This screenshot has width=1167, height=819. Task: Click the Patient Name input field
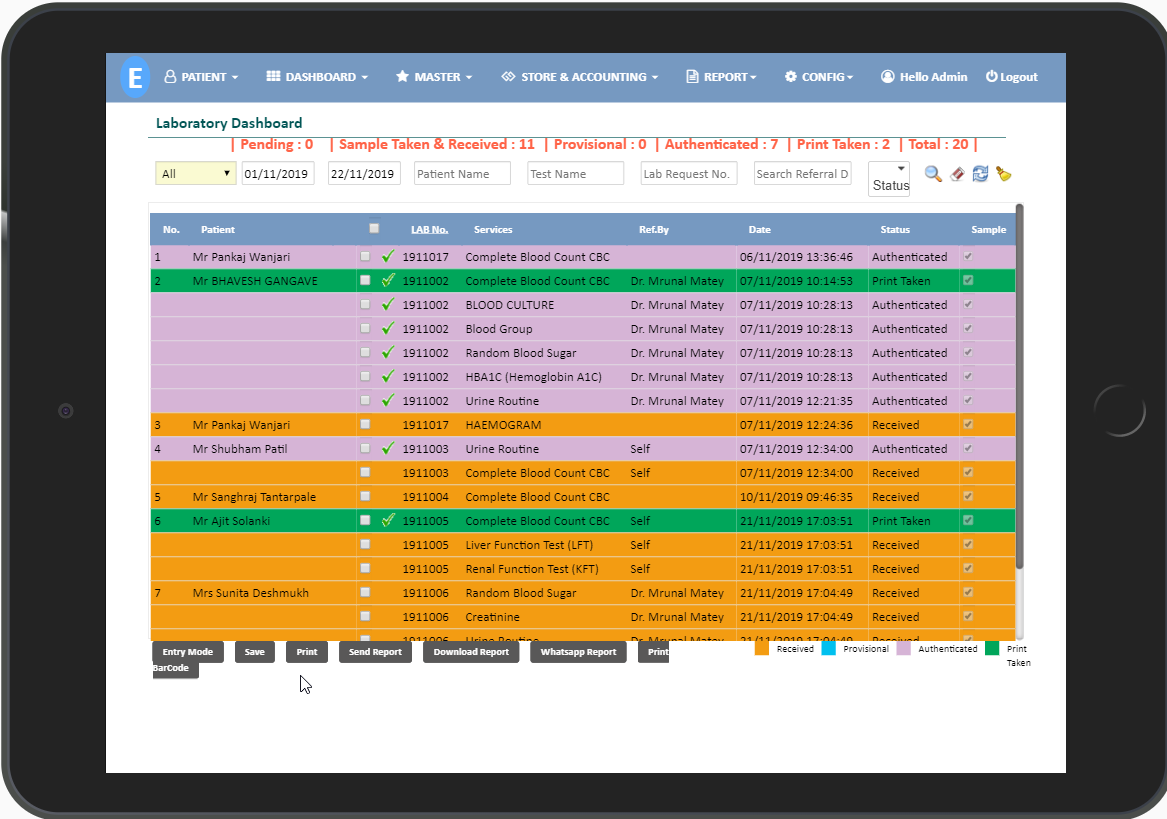pyautogui.click(x=462, y=174)
